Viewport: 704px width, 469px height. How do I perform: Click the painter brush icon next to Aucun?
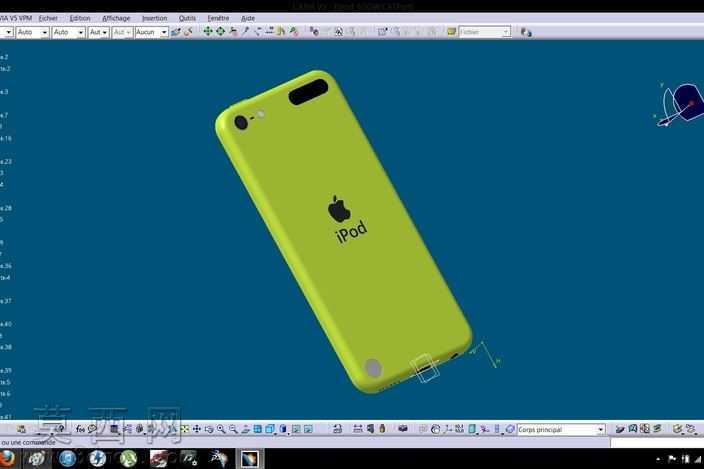(x=176, y=32)
